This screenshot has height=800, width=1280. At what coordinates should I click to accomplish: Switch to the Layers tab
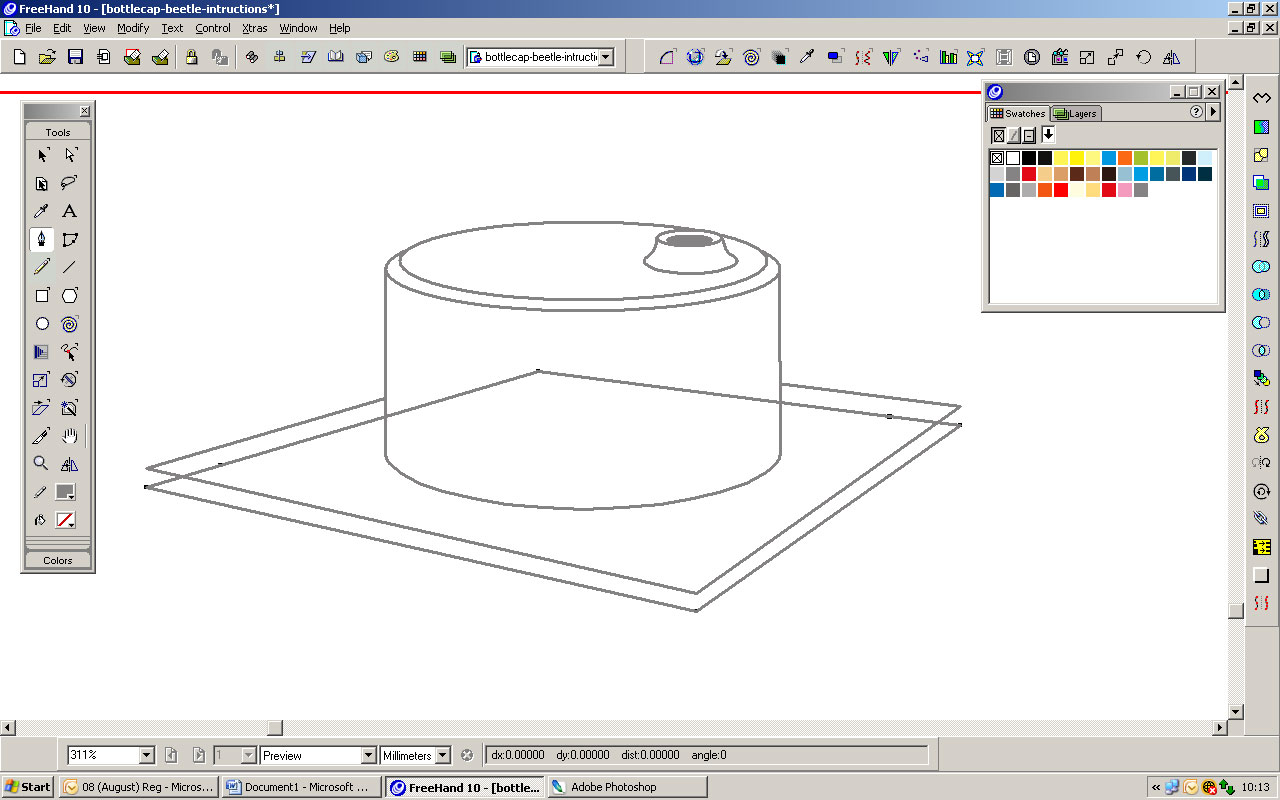click(1075, 113)
